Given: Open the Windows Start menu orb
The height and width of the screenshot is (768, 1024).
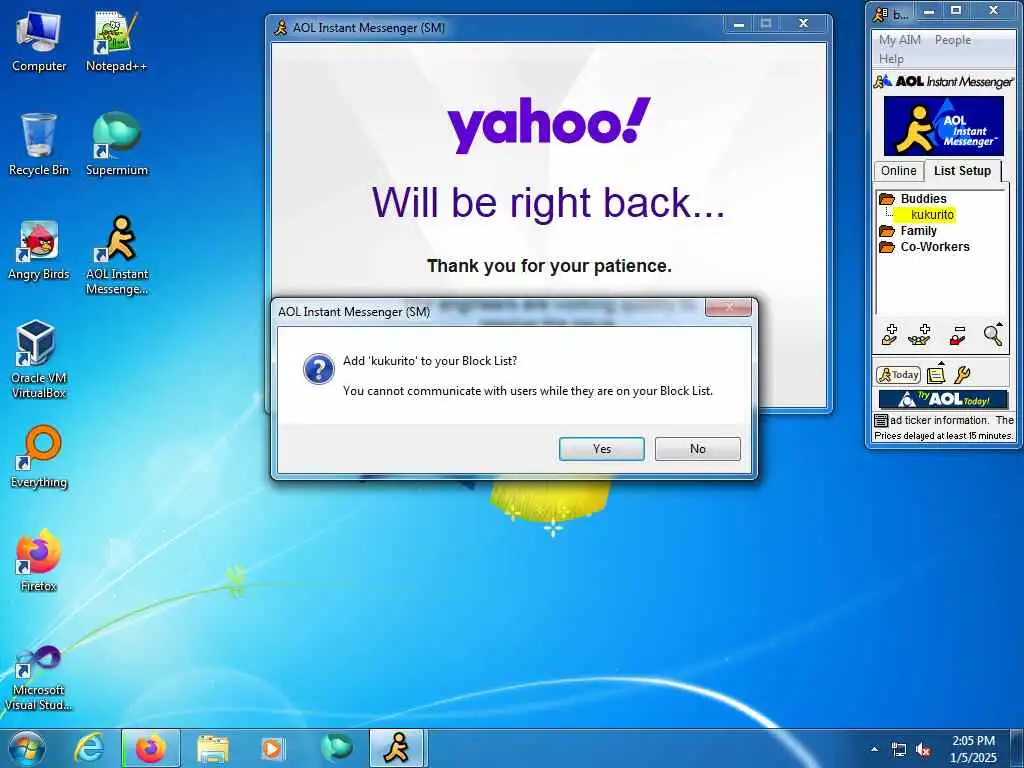Looking at the screenshot, I should (27, 748).
